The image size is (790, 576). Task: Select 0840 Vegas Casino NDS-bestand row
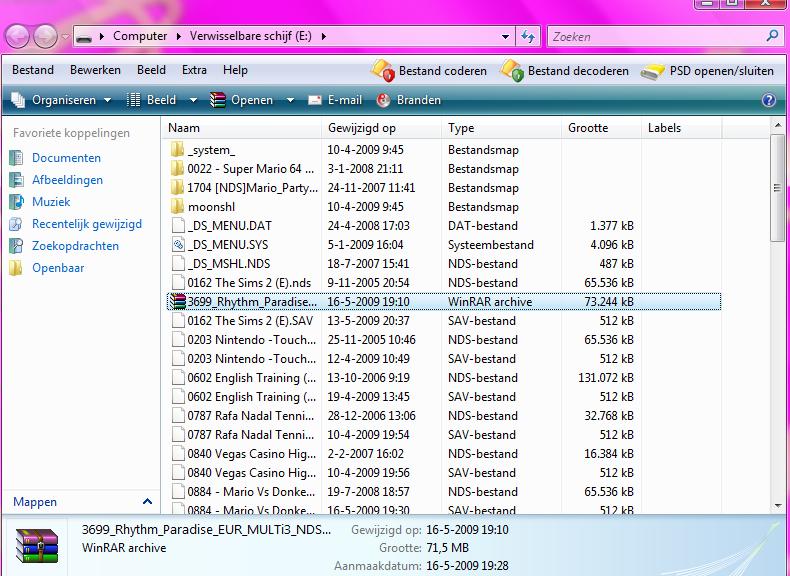443,454
